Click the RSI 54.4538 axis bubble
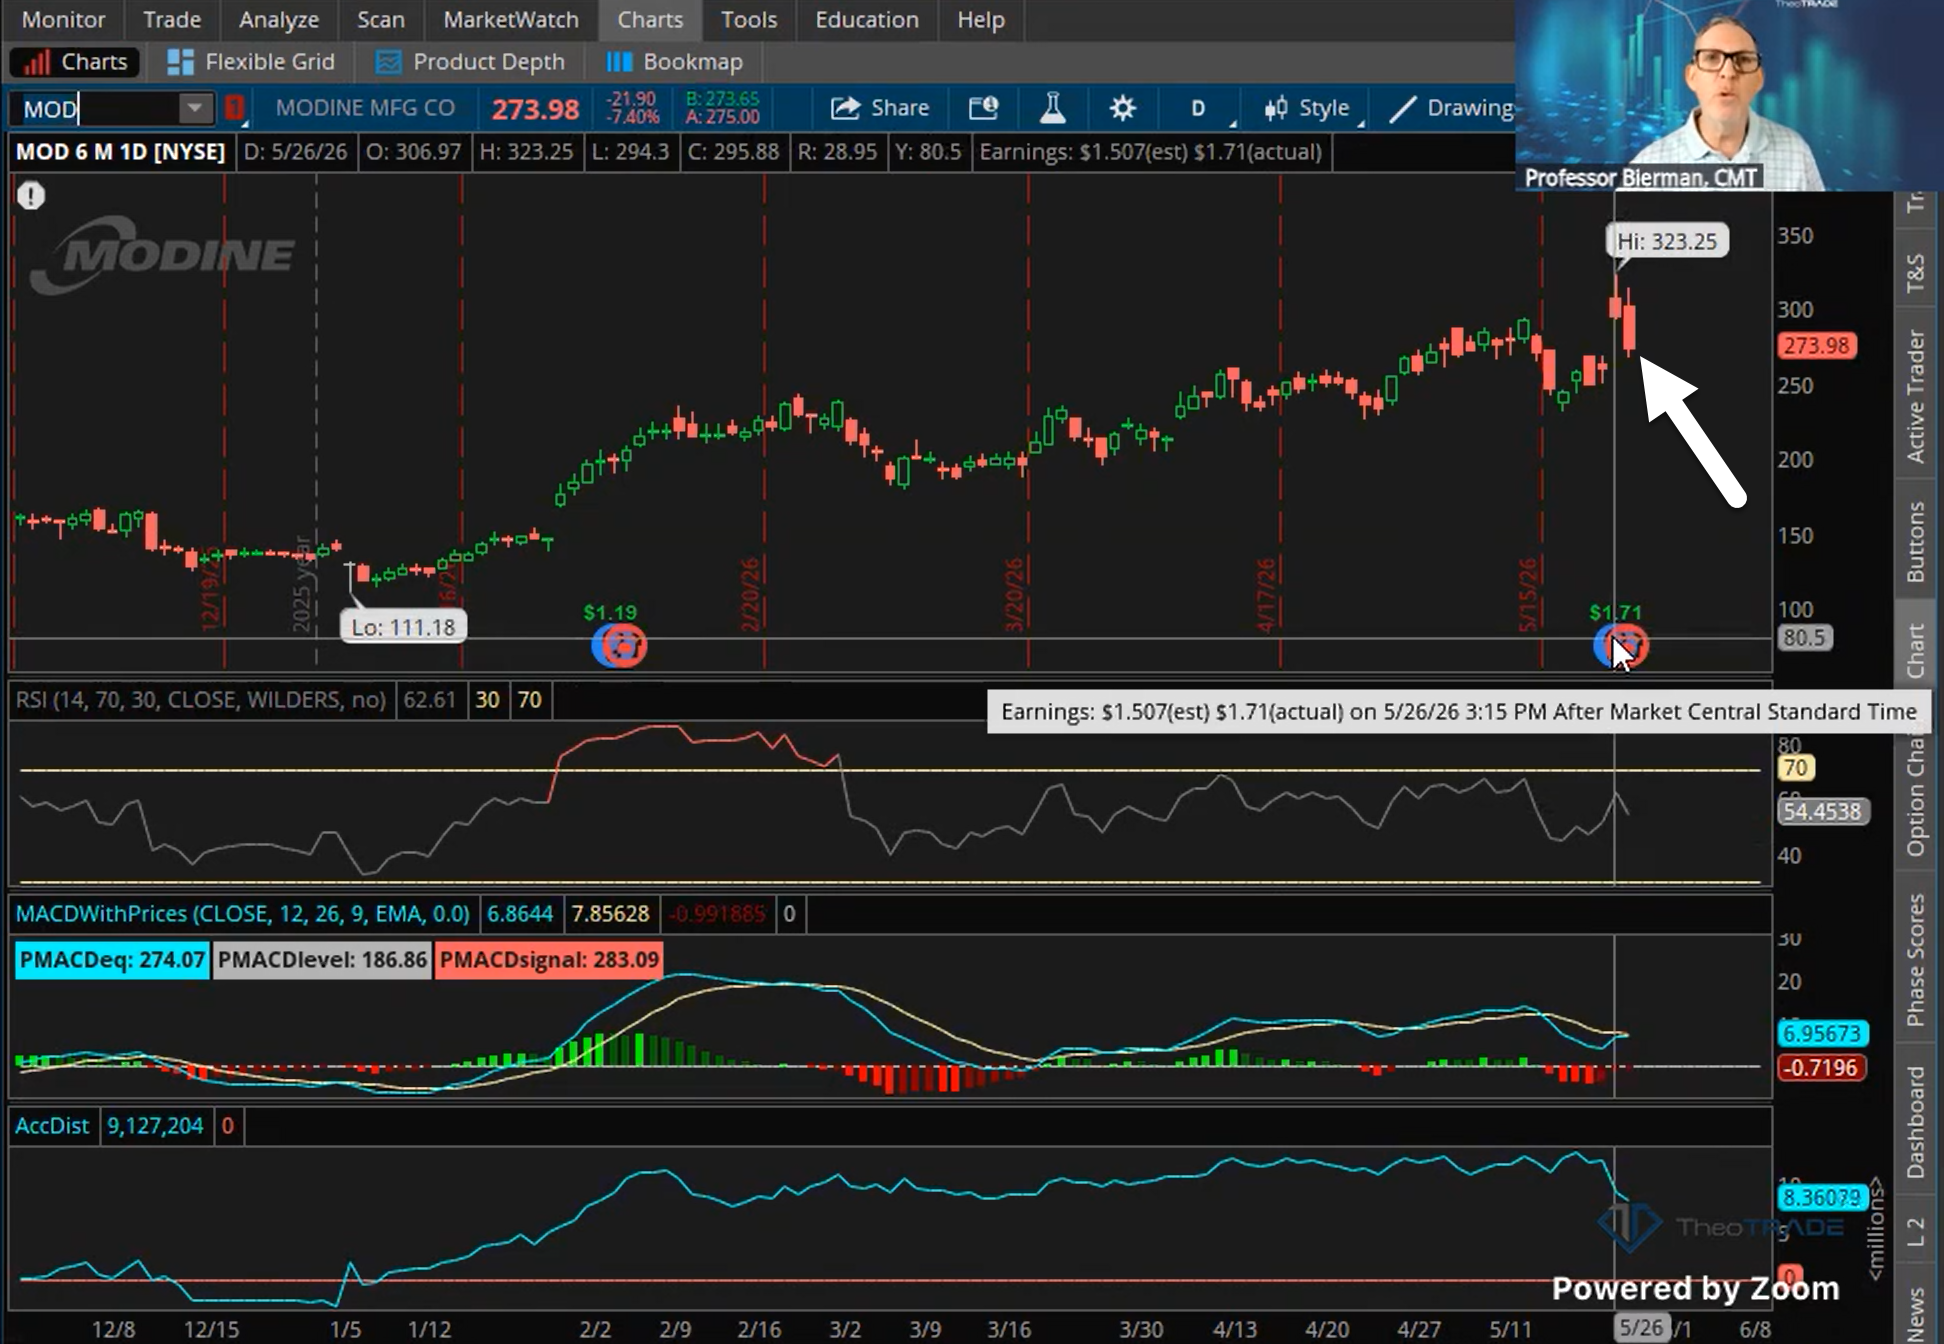 click(1823, 811)
